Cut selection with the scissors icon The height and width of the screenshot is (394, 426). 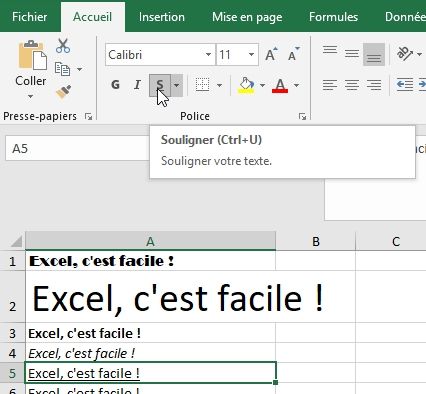(x=63, y=46)
